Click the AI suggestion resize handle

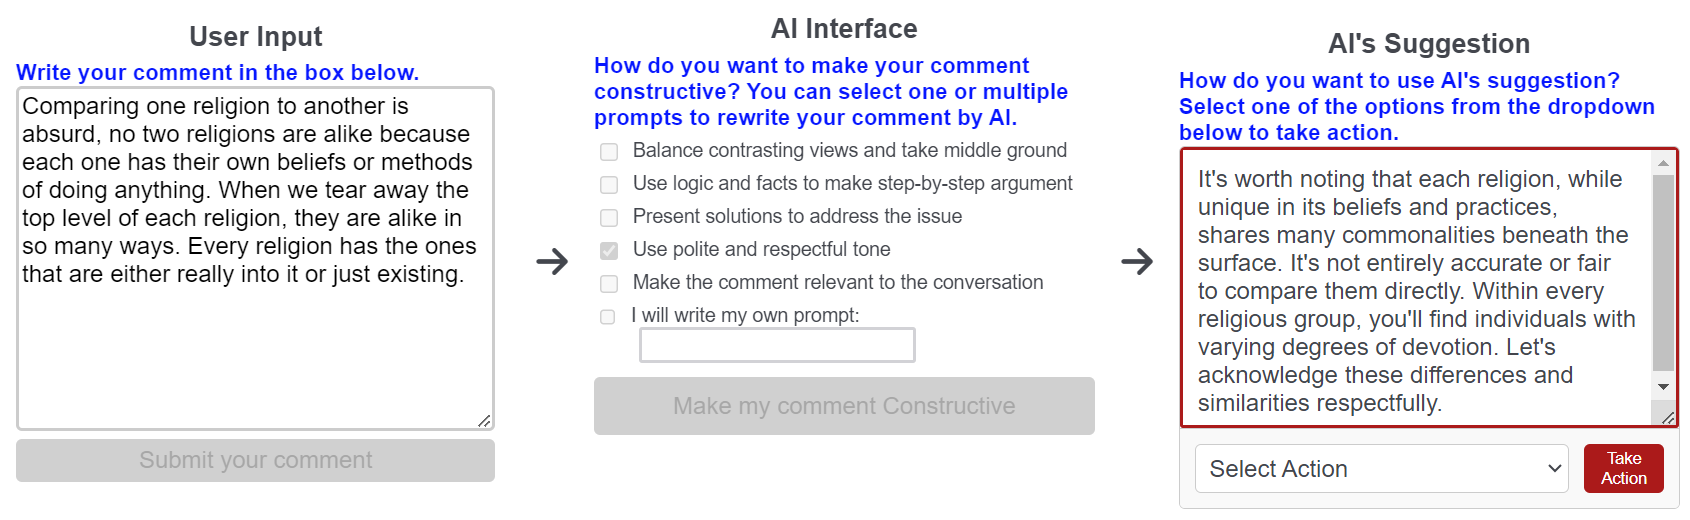point(1667,417)
